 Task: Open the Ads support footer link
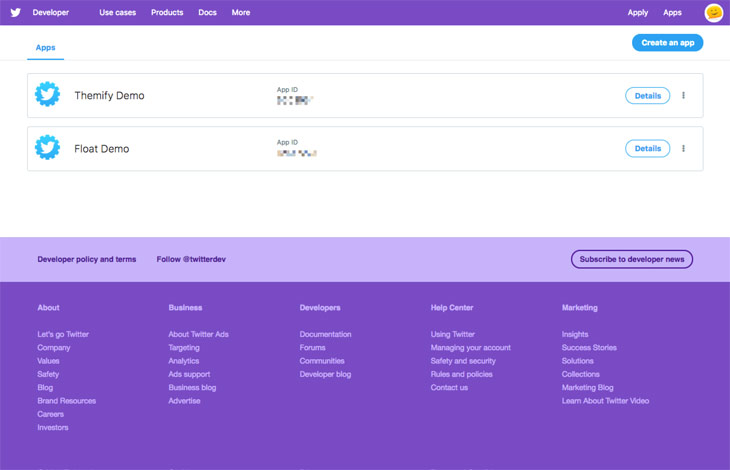[189, 374]
